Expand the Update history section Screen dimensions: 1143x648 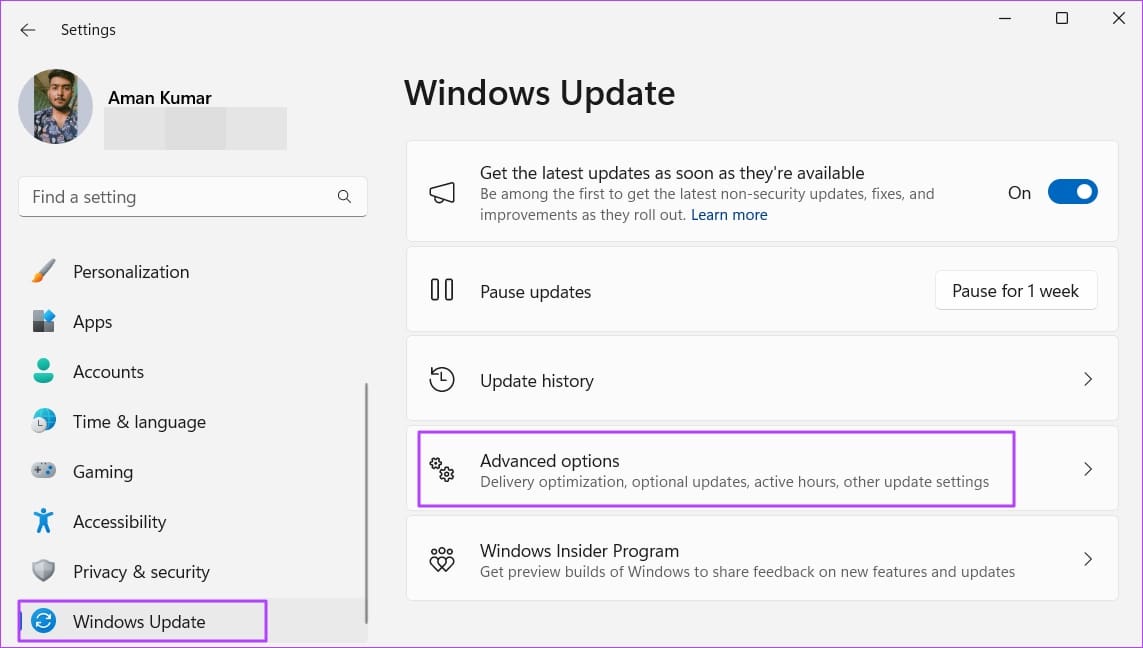pos(1088,379)
